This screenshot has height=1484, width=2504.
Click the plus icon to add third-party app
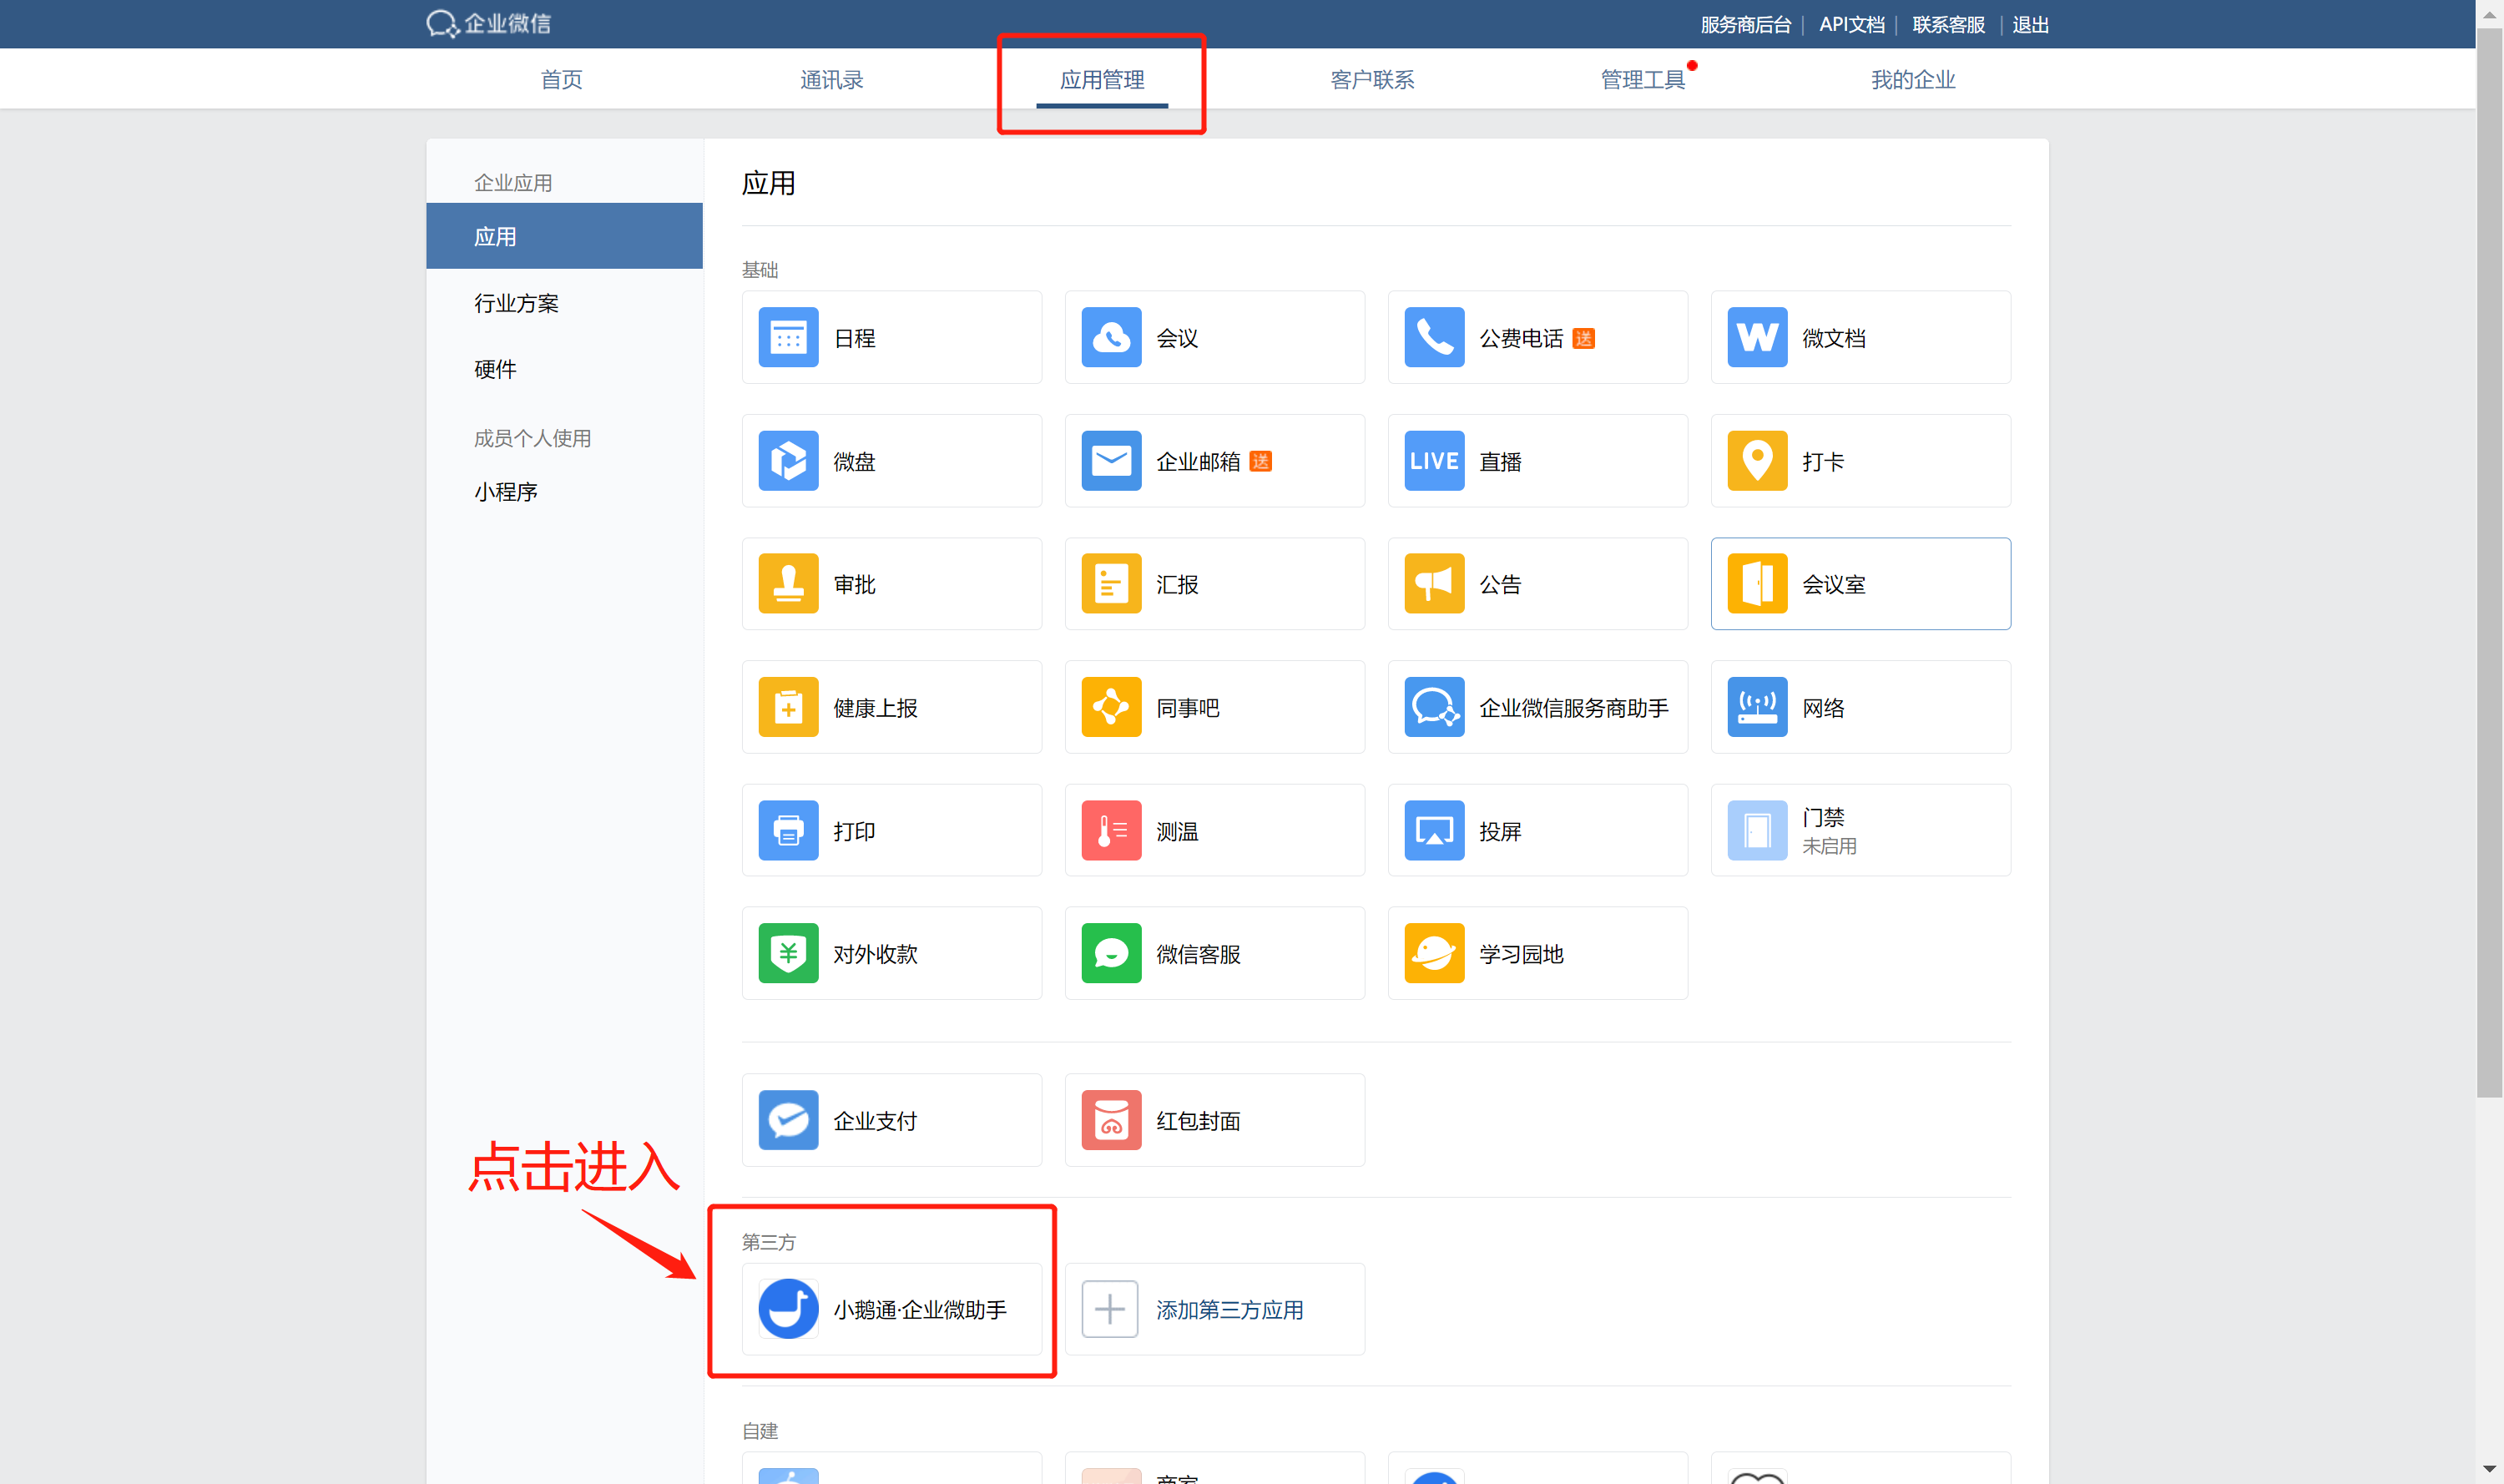[1110, 1309]
